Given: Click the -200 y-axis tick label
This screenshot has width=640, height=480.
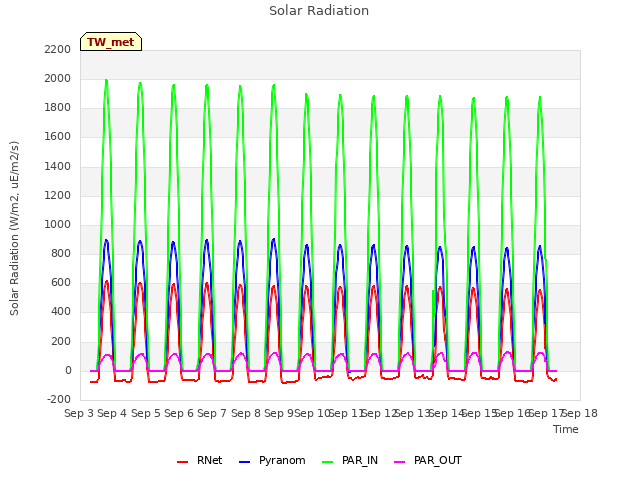Looking at the screenshot, I should 59,400.
